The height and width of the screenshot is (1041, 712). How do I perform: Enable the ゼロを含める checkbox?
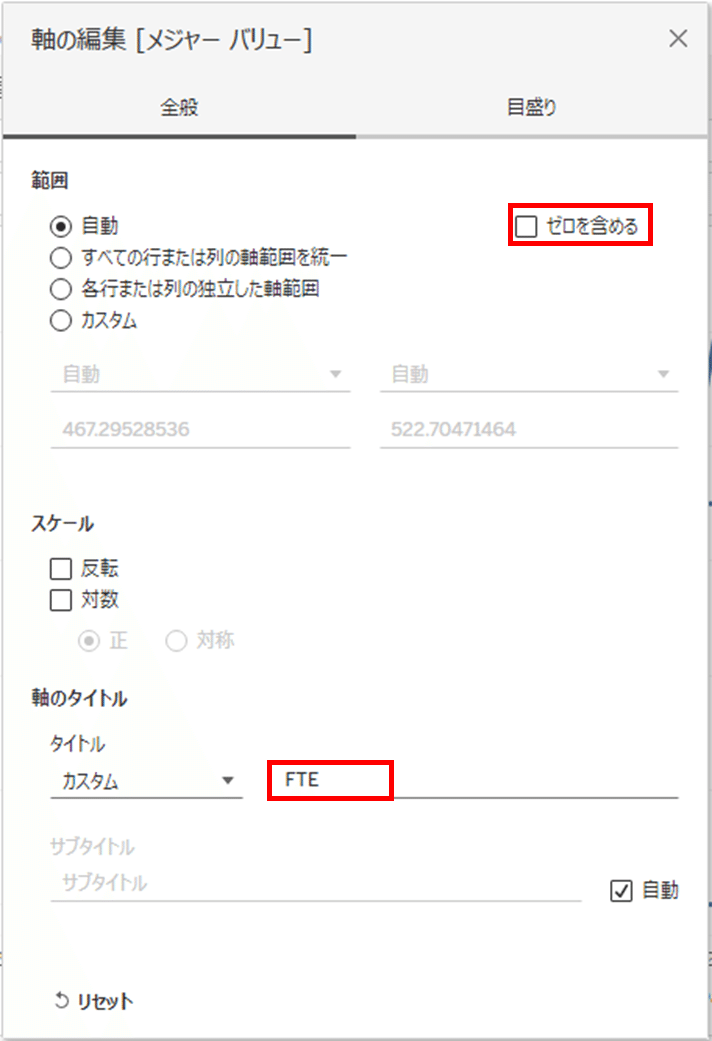pos(526,226)
